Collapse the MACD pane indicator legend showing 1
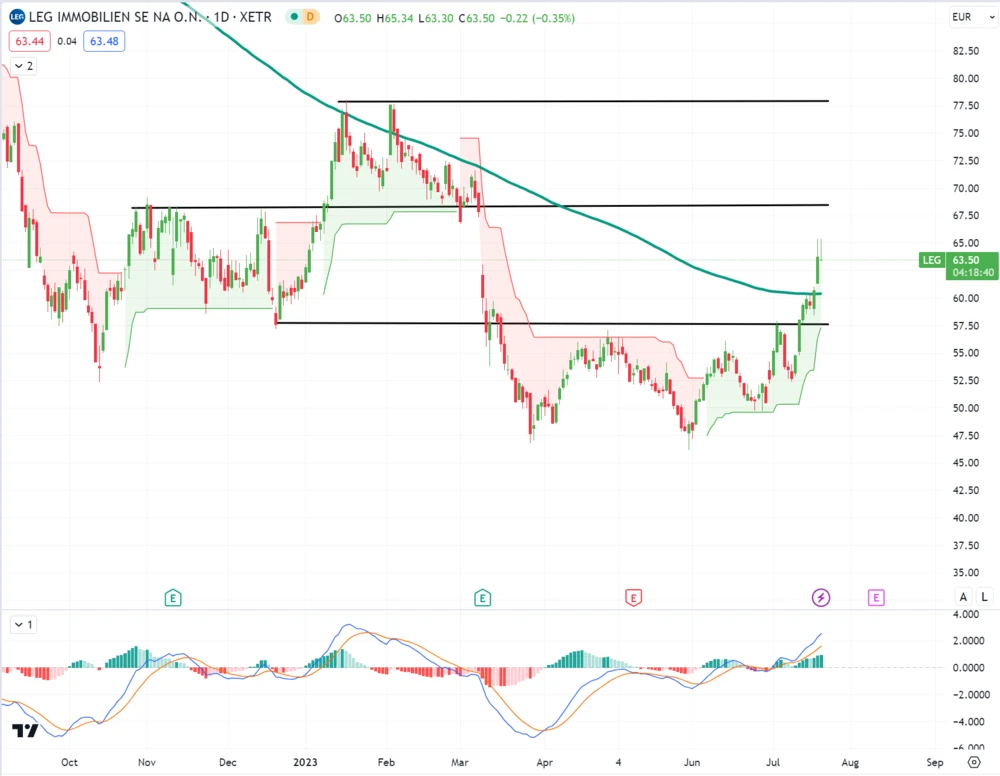Screen dimensions: 1000x776 tap(24, 625)
